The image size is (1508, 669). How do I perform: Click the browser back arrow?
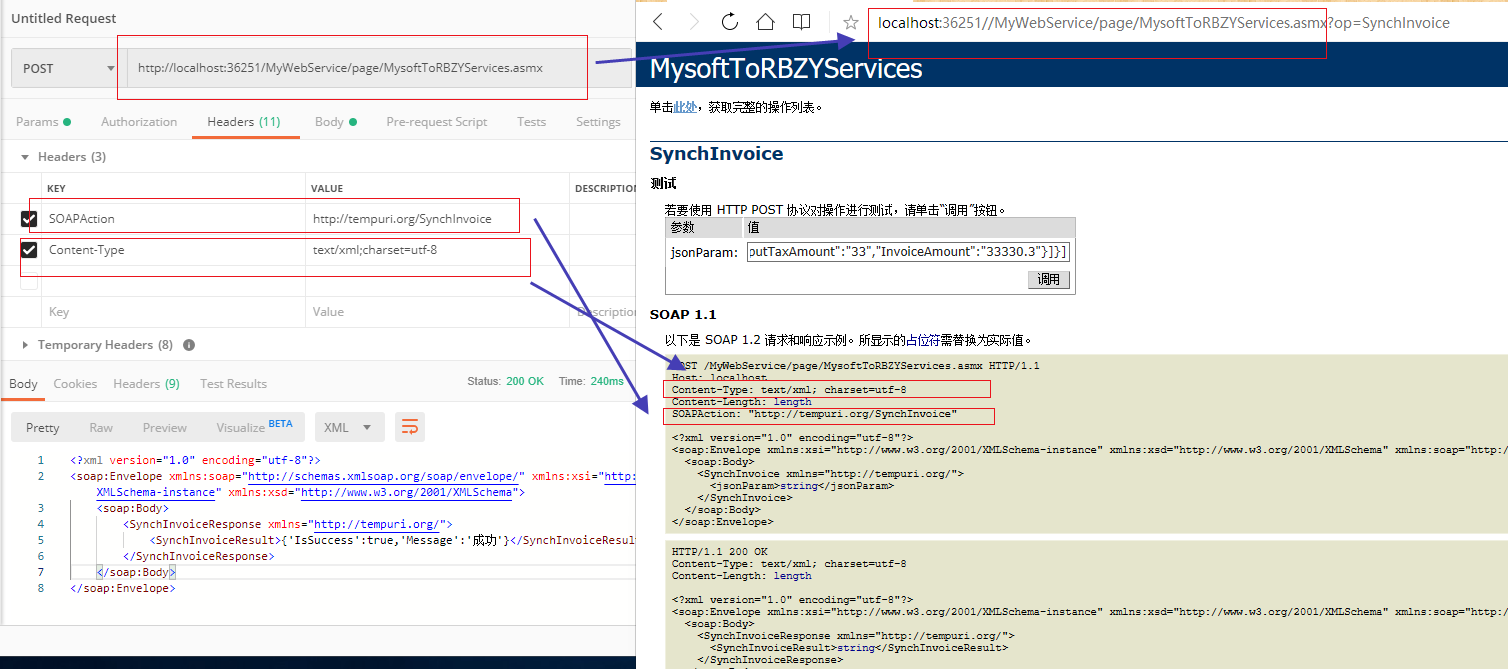(658, 22)
